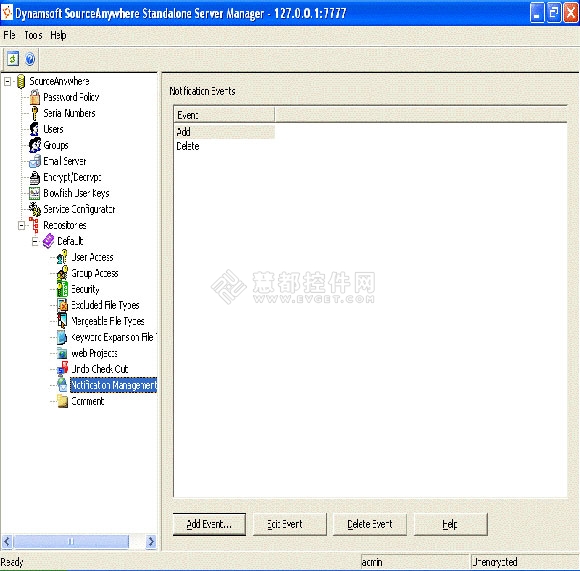Select Blowfish User Keys tree label
The height and width of the screenshot is (571, 580).
click(x=77, y=193)
